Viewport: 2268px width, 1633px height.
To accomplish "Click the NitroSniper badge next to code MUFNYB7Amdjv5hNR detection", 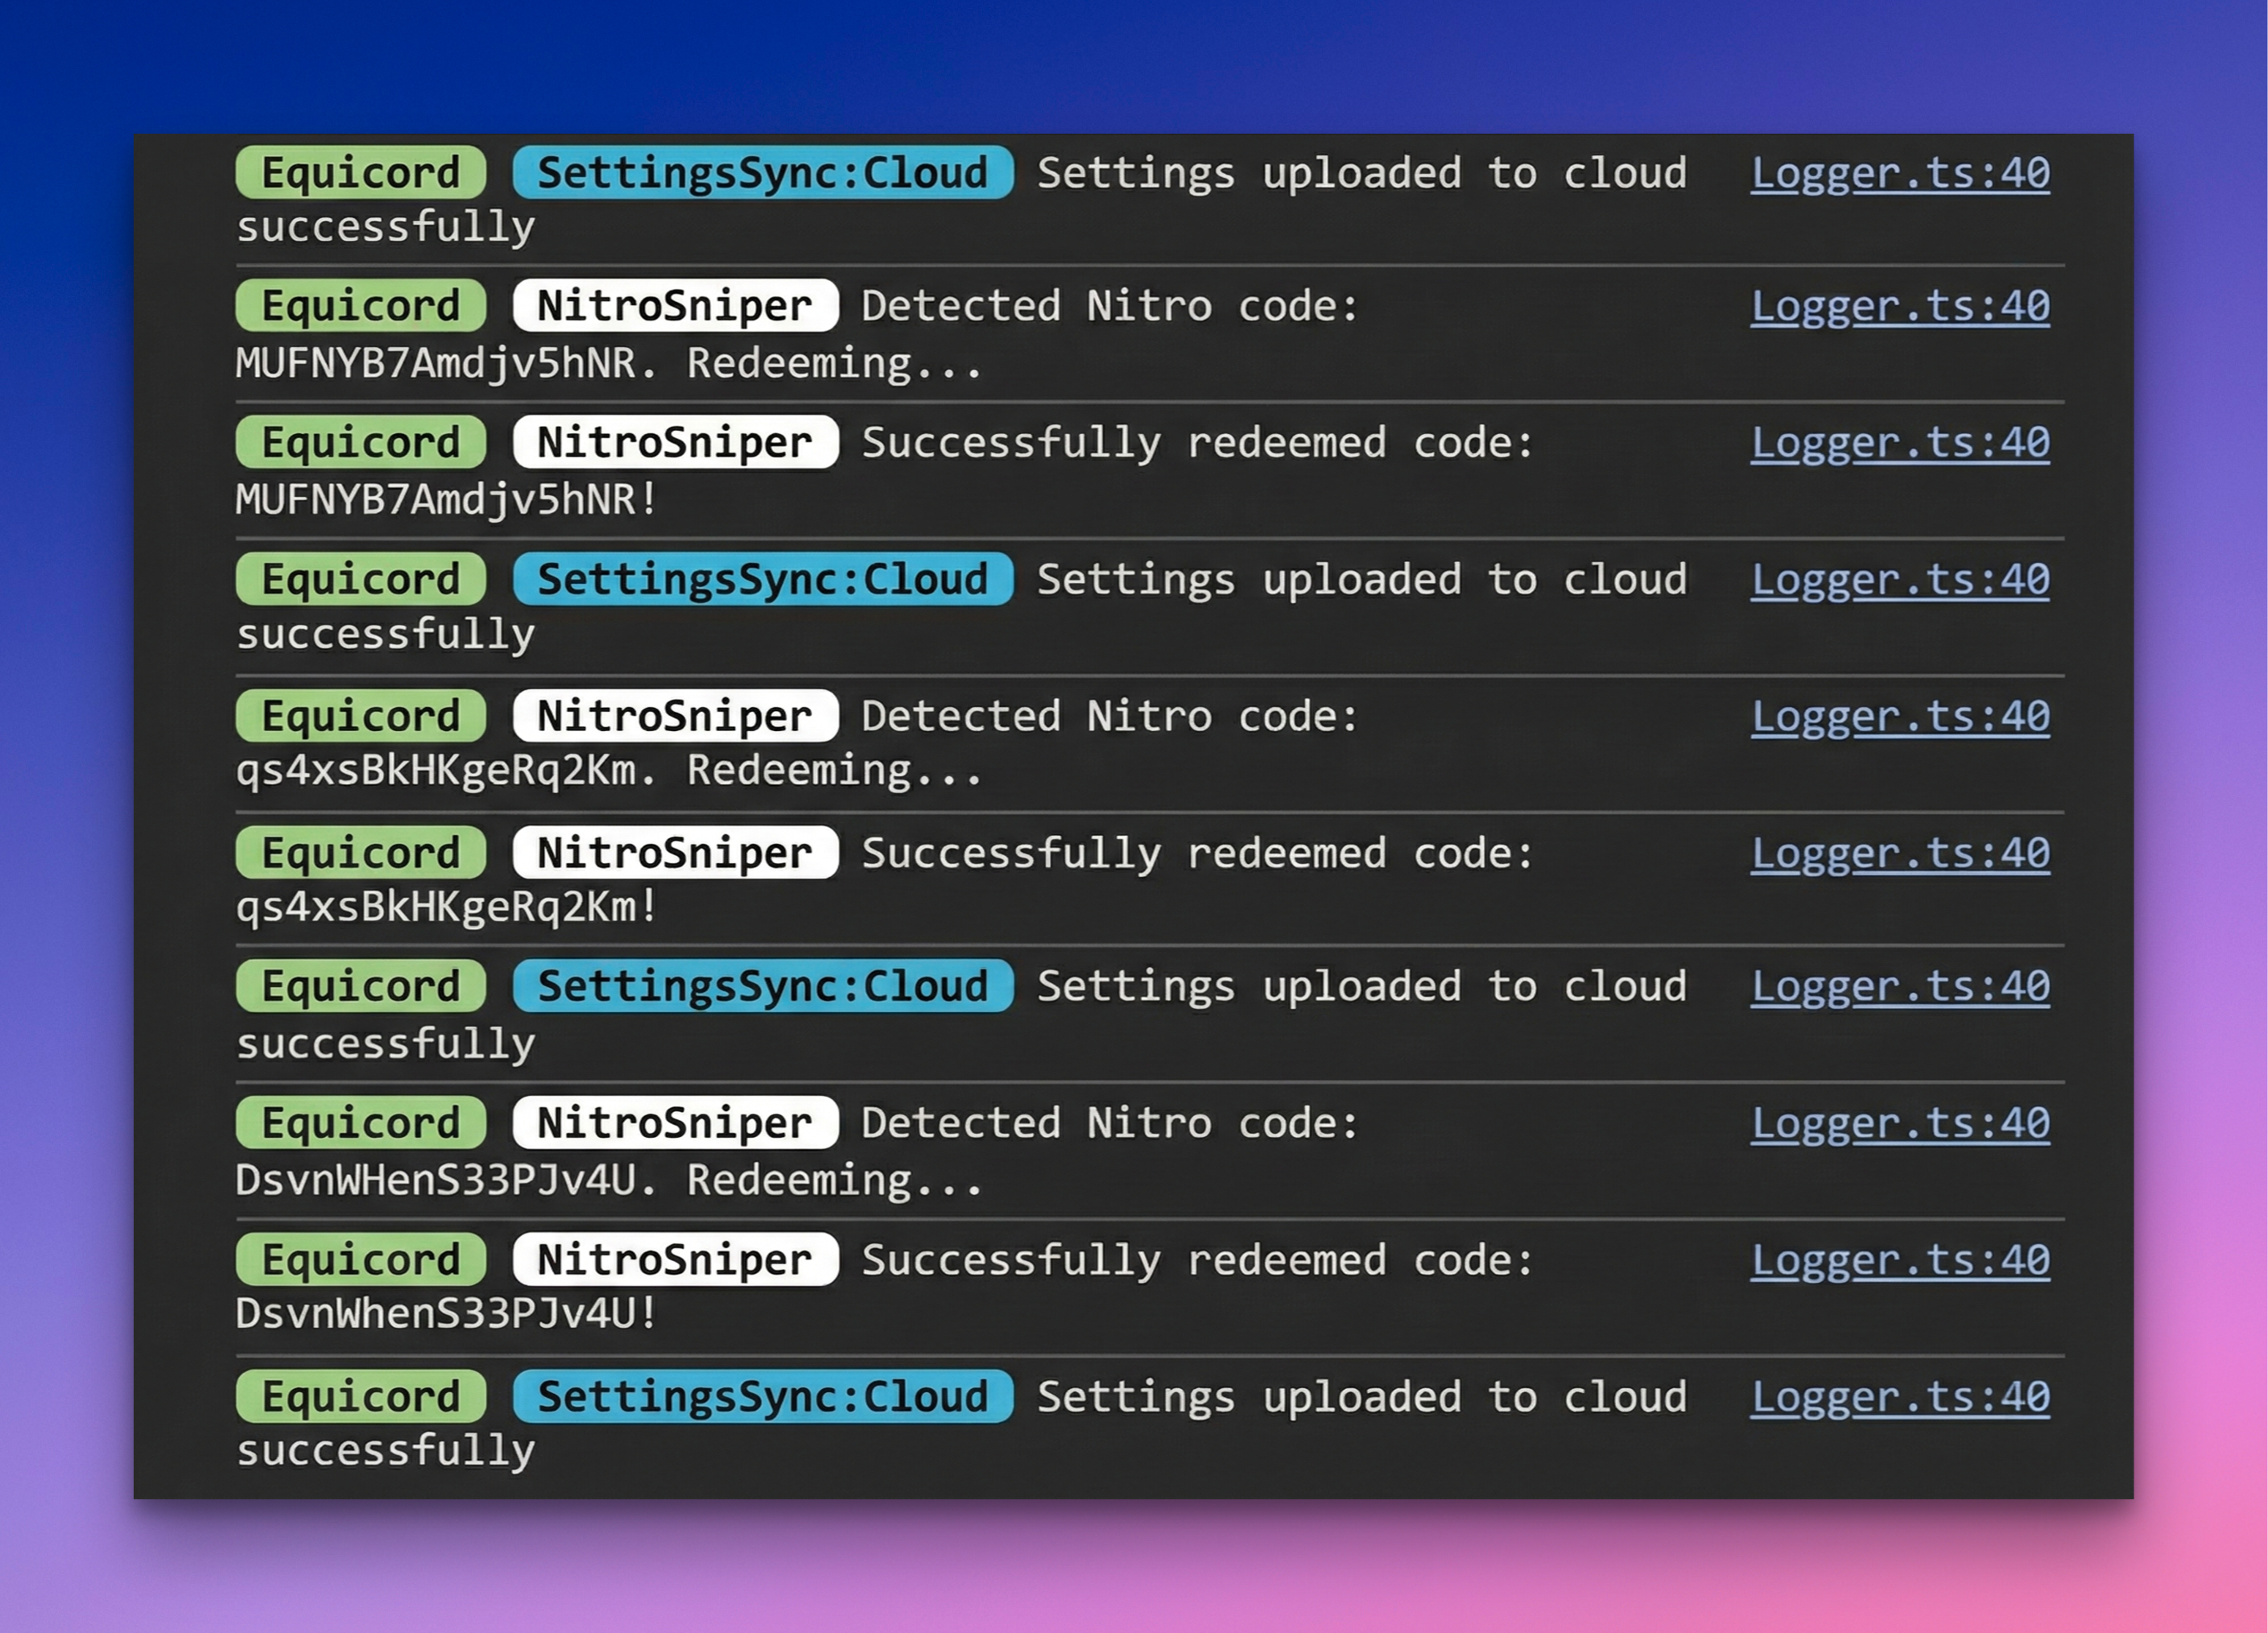I will [673, 307].
